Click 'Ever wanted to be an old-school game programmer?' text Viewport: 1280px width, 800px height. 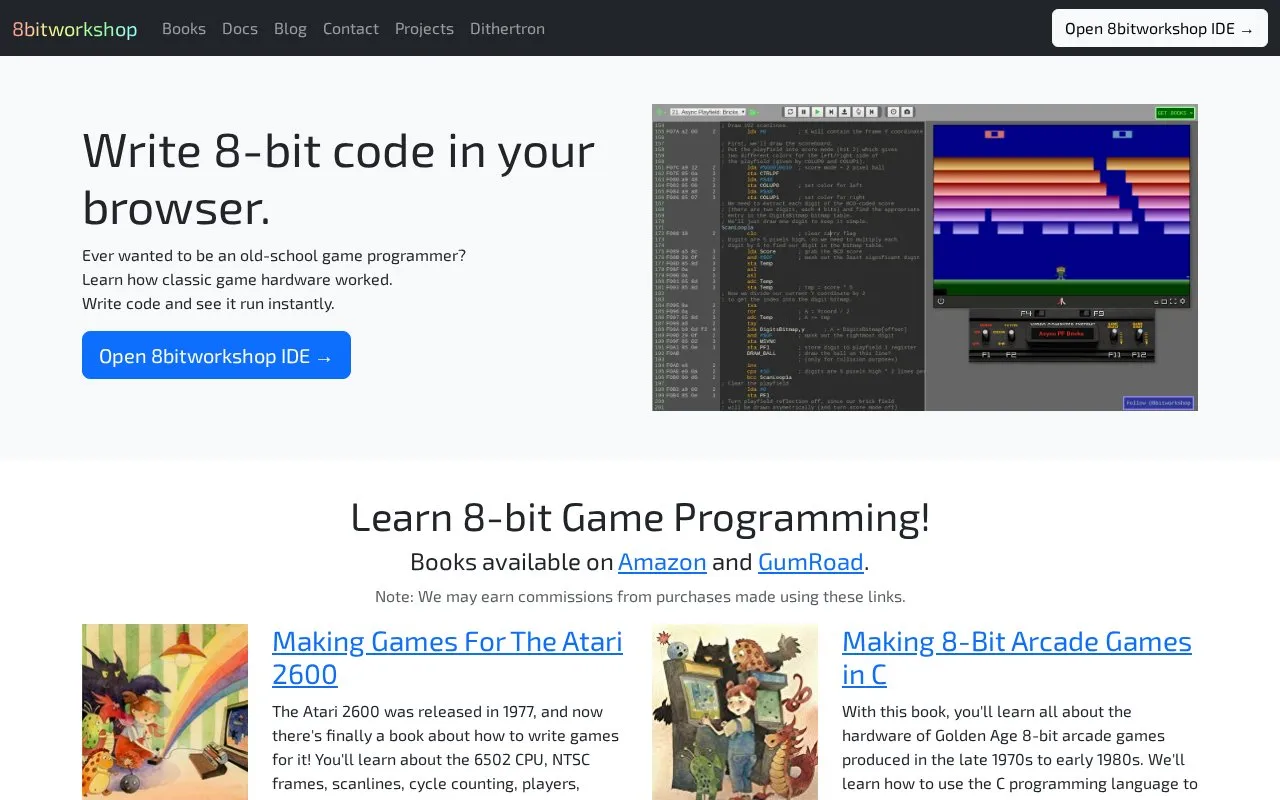274,255
